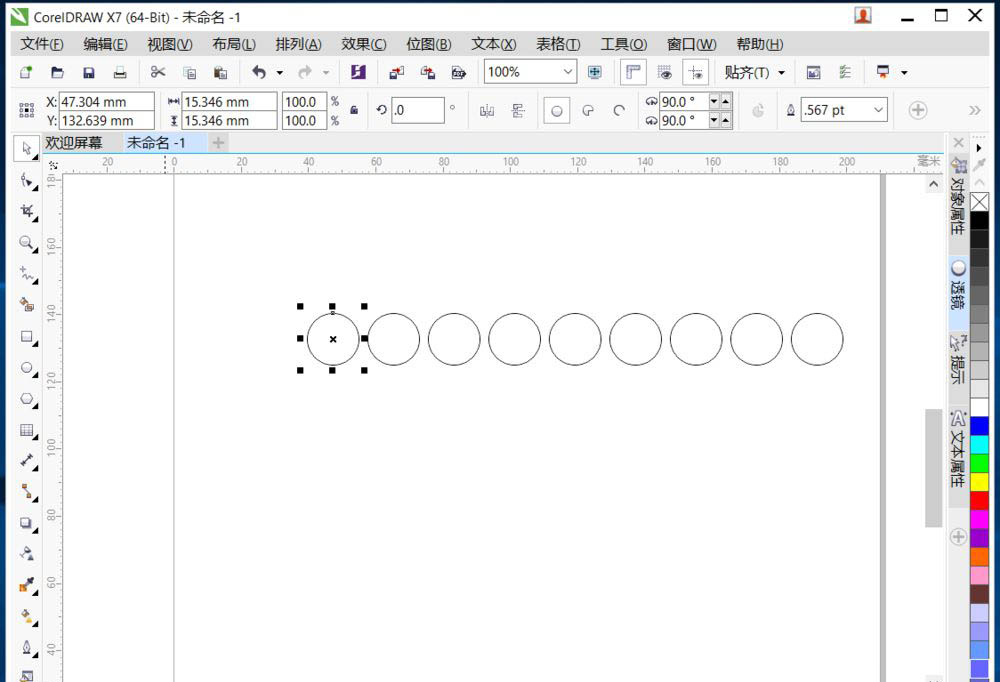Select the Ellipse tool in toolbox
1000x682 pixels.
(x=27, y=368)
